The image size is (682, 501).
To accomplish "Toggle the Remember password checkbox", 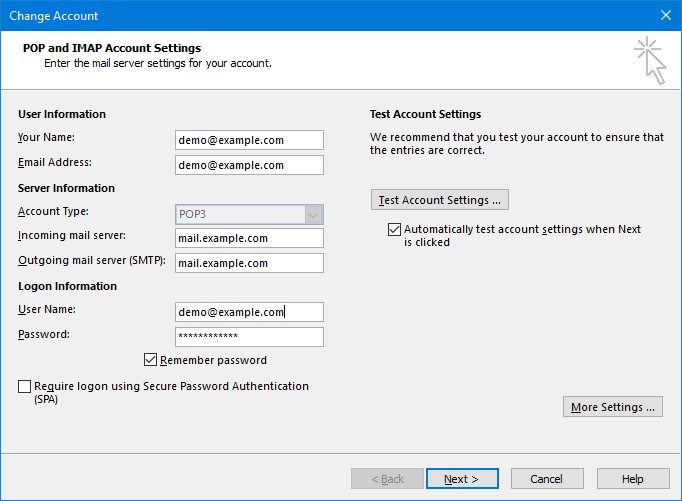I will click(151, 360).
